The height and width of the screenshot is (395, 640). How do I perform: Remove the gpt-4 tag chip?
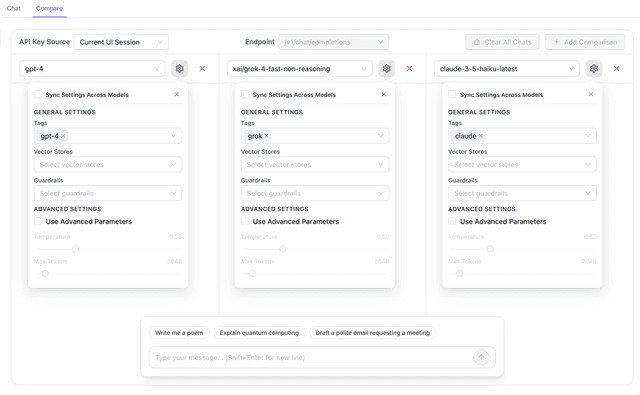(x=63, y=136)
